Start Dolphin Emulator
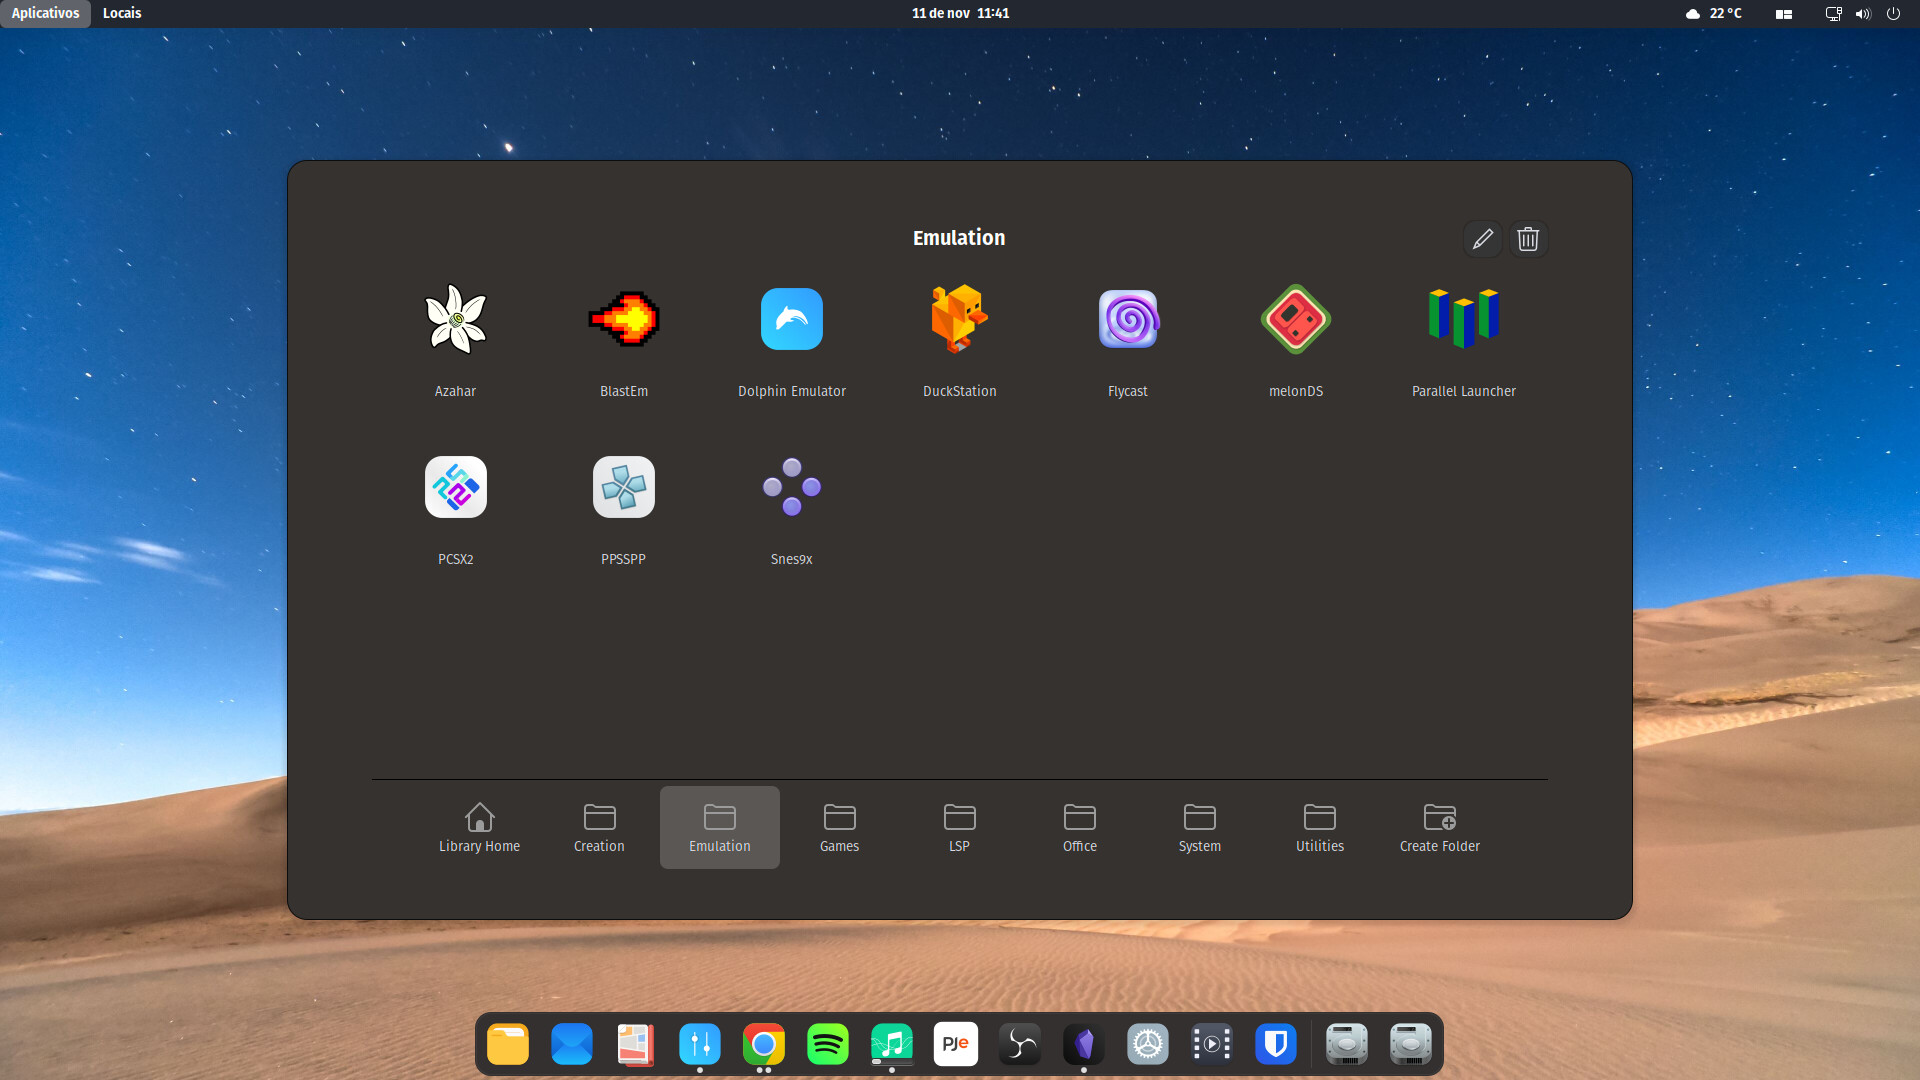1920x1080 pixels. (792, 320)
